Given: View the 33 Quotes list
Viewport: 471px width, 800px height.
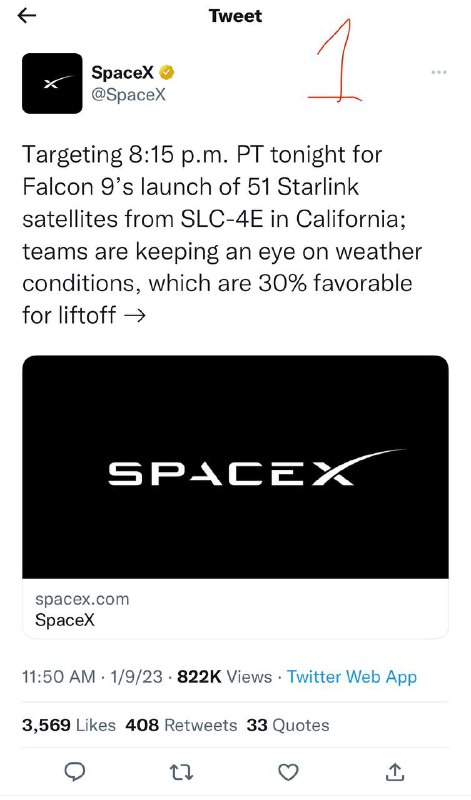Looking at the screenshot, I should click(x=288, y=725).
